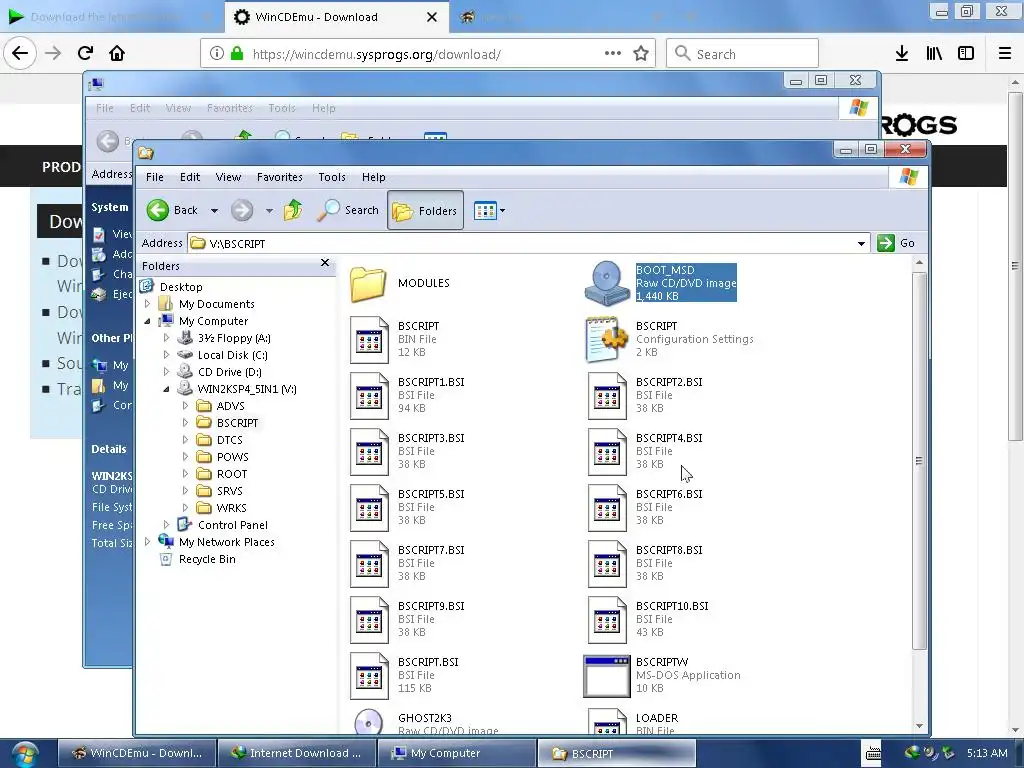Select the BSCRIPT1.BSI file icon
This screenshot has width=1024, height=768.
(x=369, y=396)
